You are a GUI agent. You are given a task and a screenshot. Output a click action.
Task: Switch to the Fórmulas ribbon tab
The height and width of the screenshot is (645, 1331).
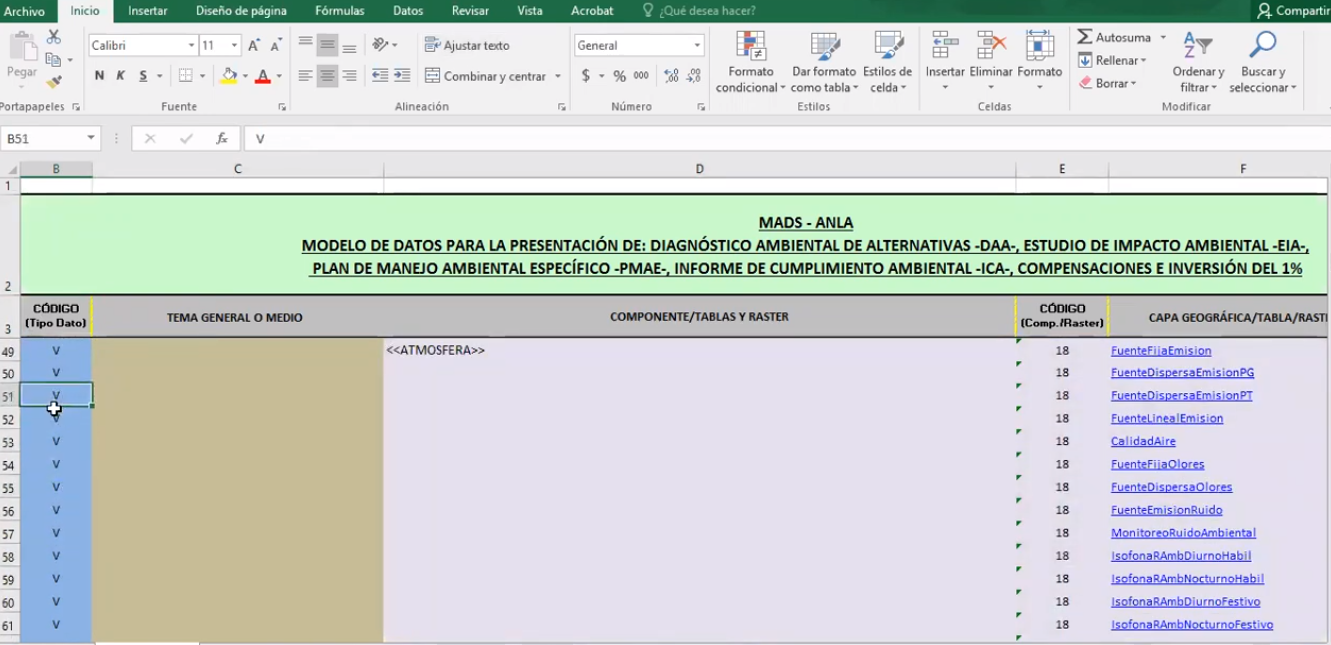click(340, 11)
